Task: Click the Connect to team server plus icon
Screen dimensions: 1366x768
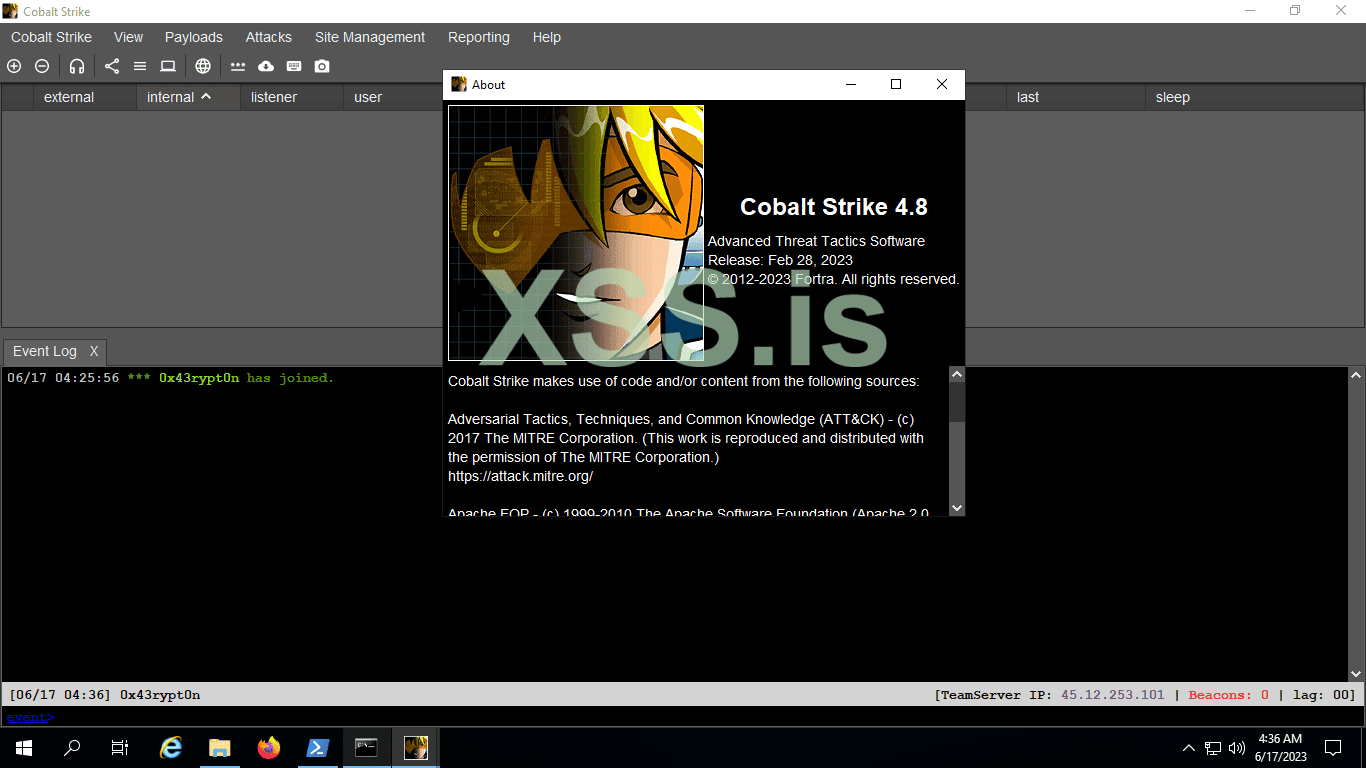Action: tap(14, 66)
